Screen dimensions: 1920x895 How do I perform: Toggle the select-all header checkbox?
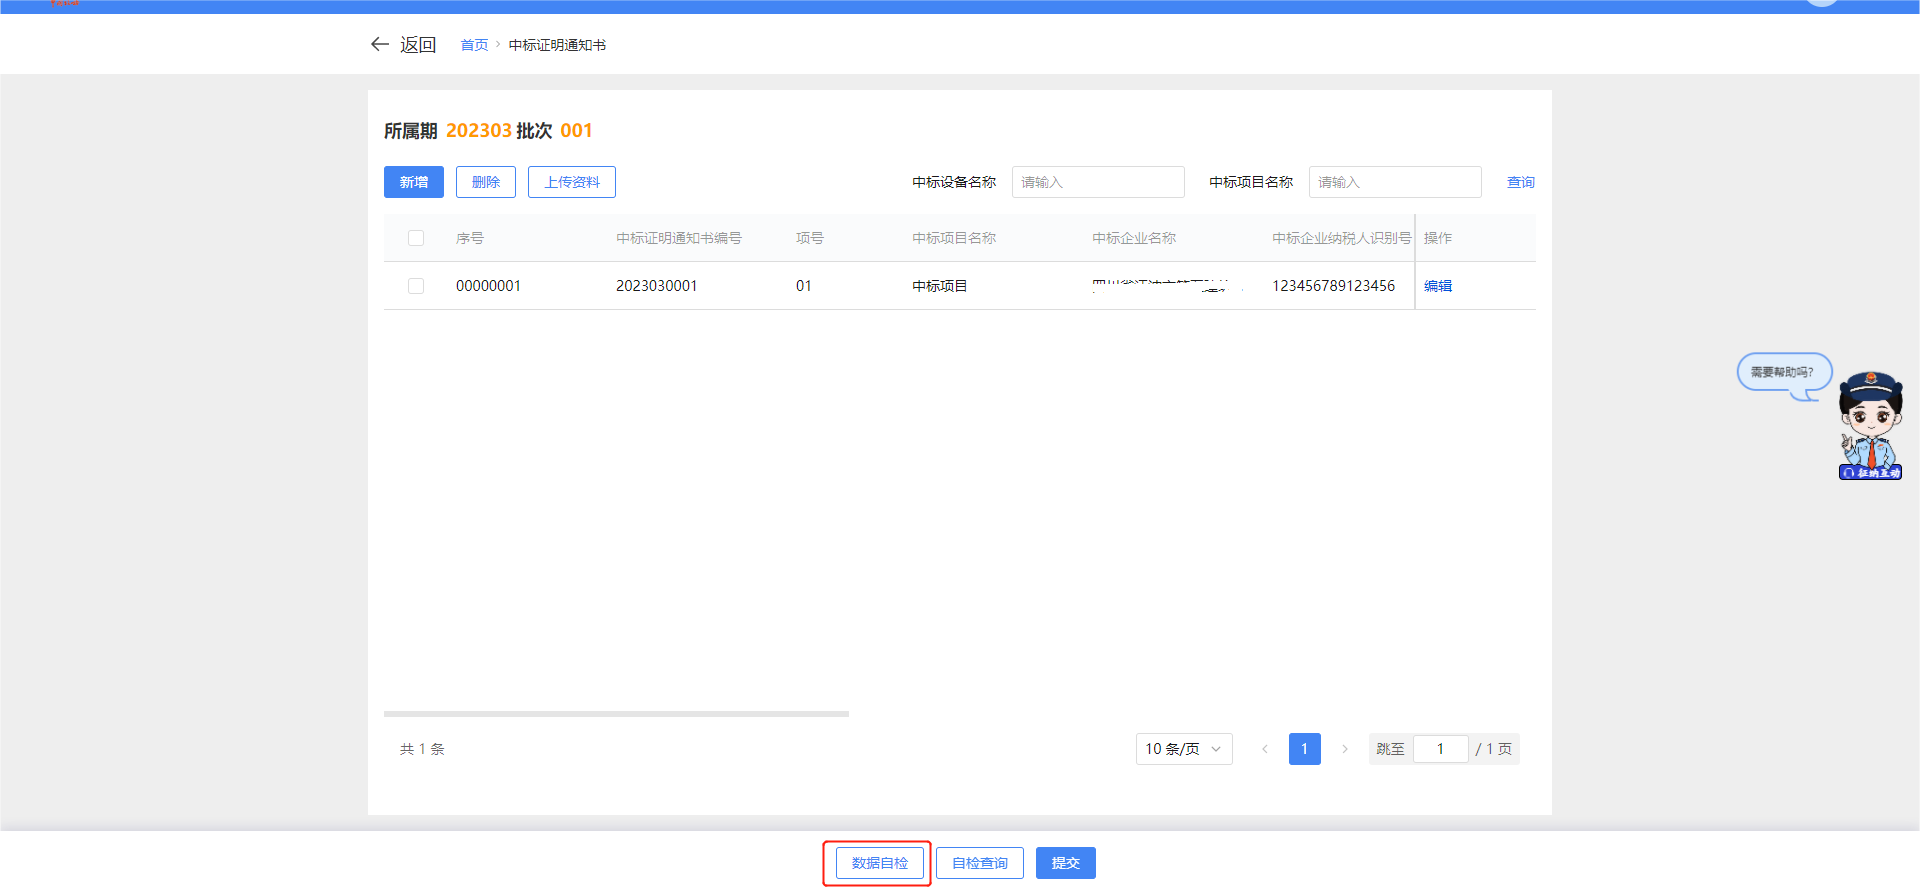coord(416,238)
